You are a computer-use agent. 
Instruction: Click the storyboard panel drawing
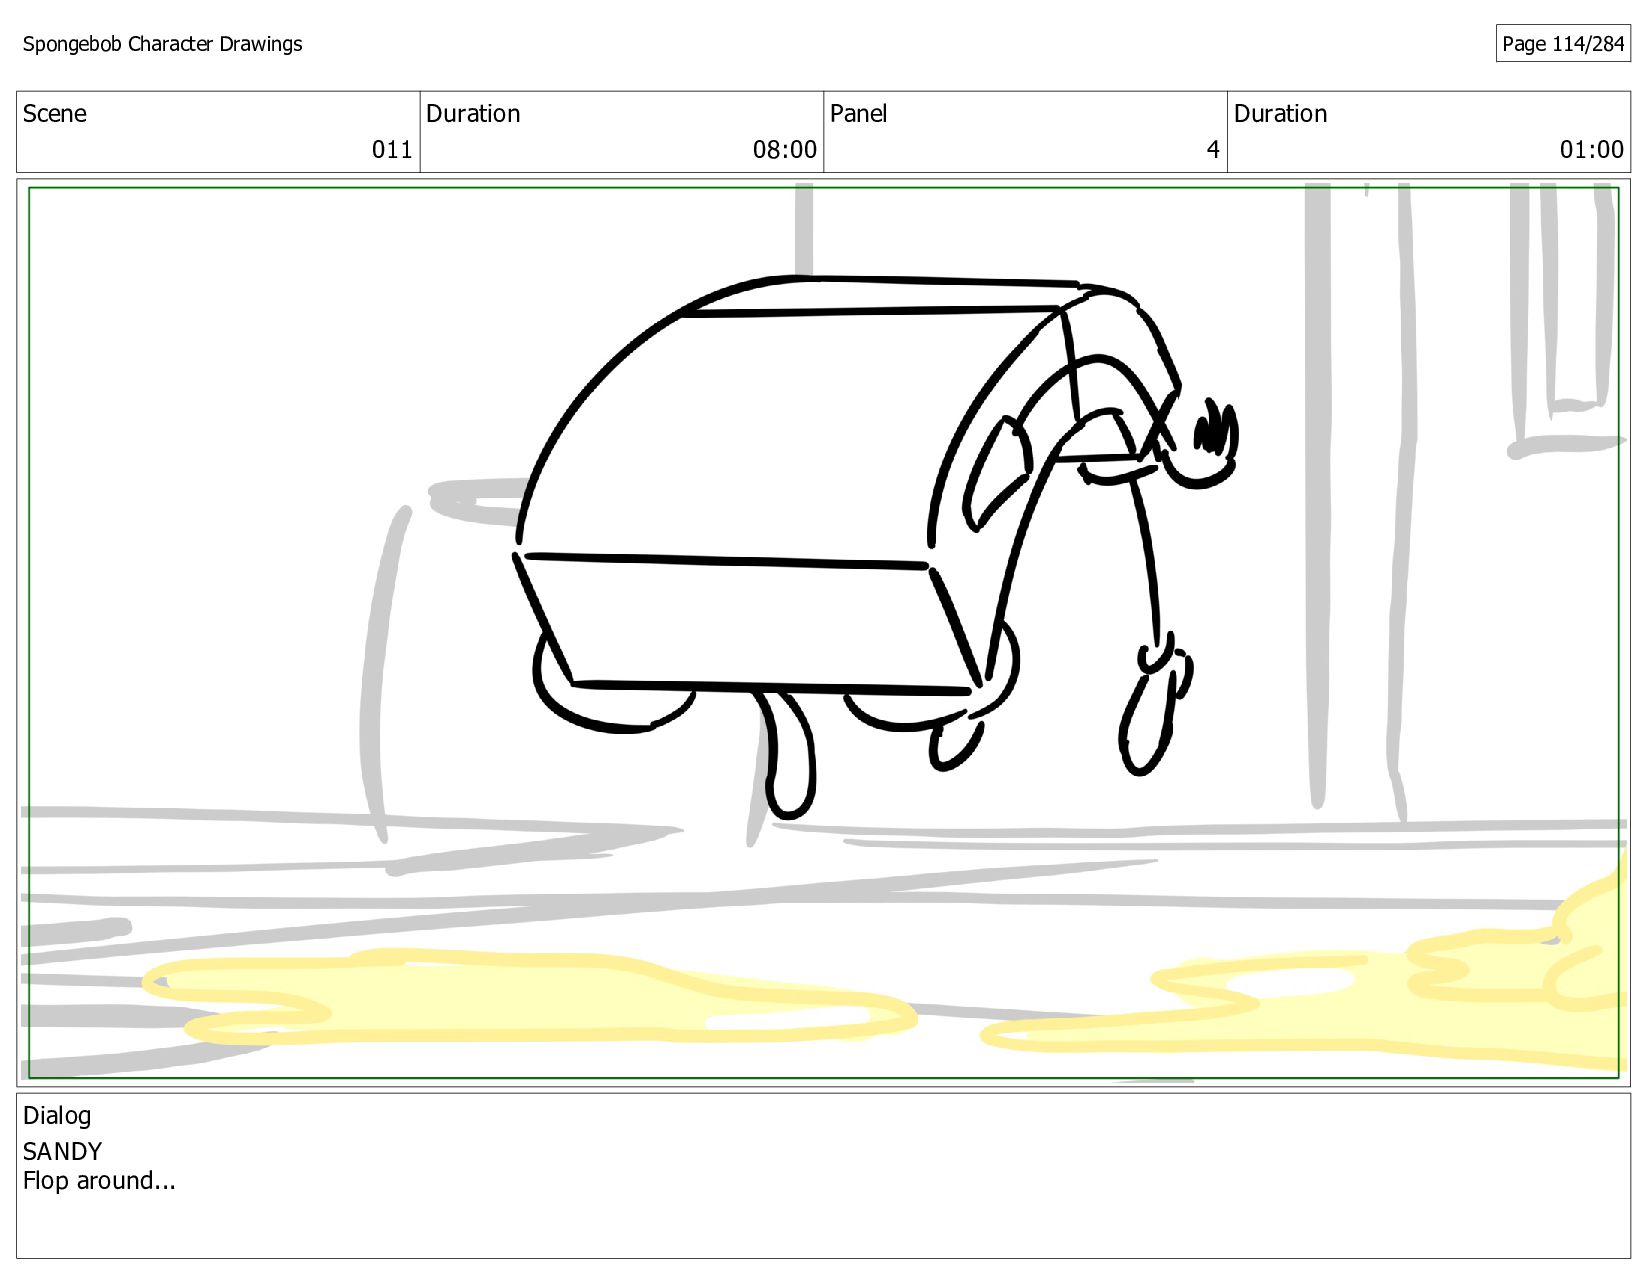[823, 632]
